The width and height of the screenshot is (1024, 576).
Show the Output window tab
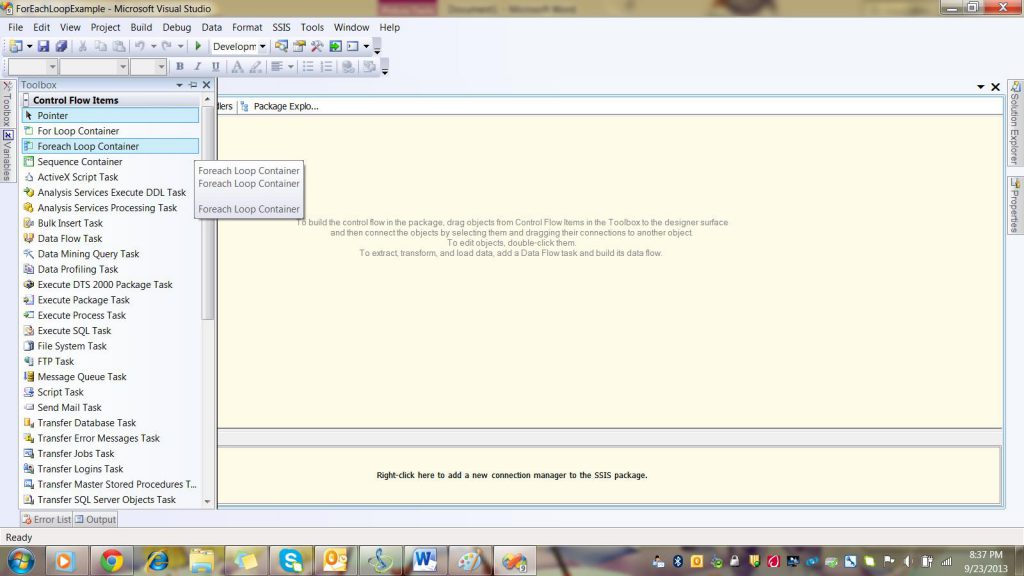(95, 519)
